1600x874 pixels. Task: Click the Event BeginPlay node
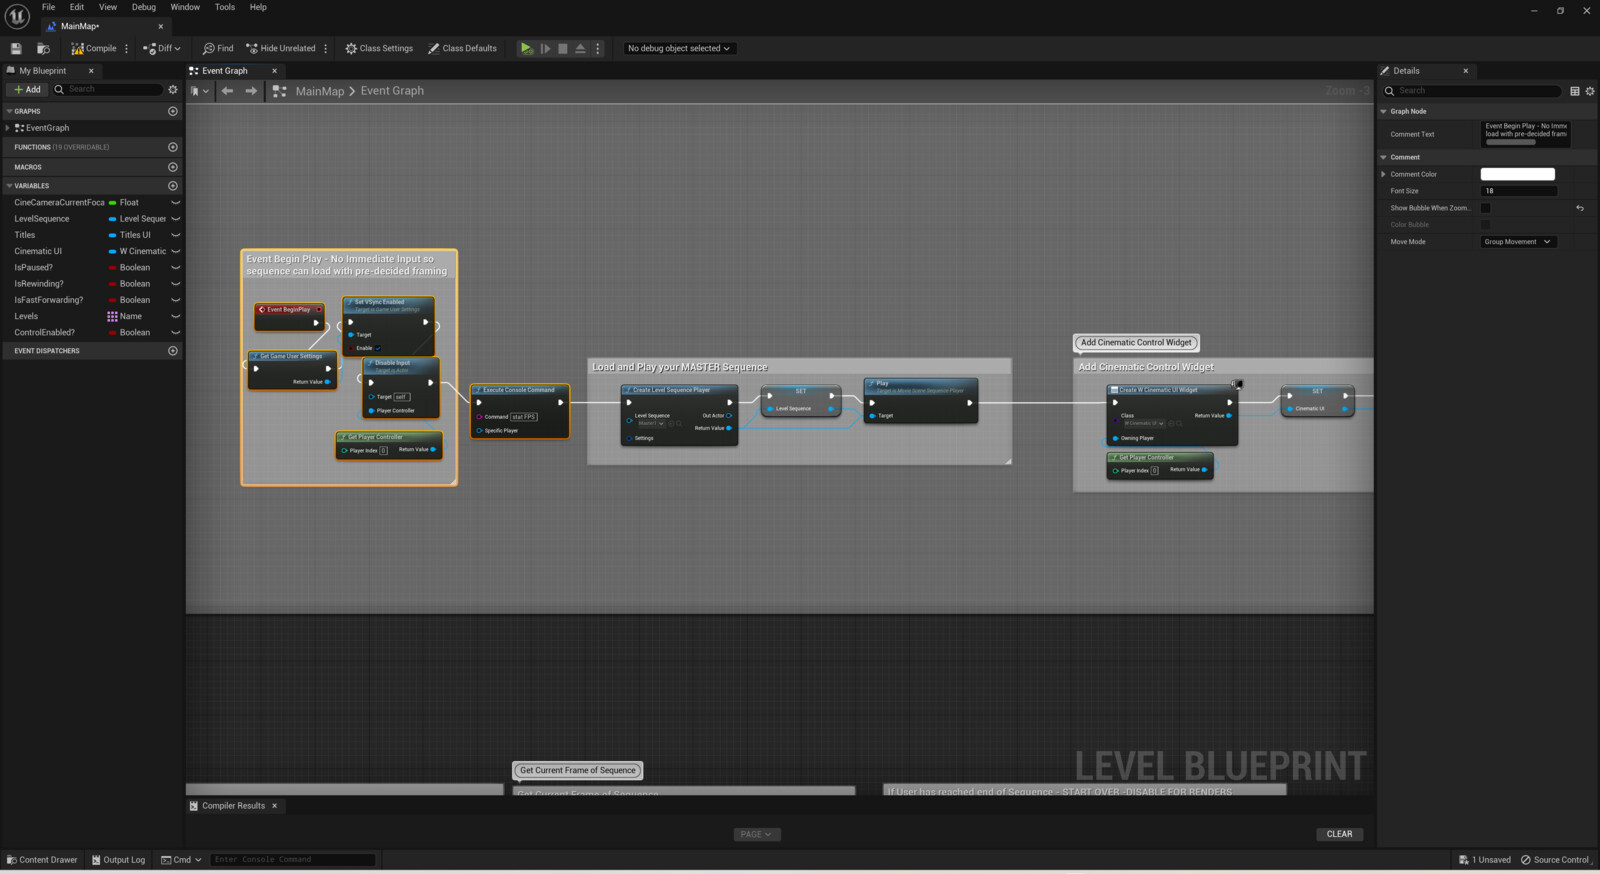tap(290, 316)
